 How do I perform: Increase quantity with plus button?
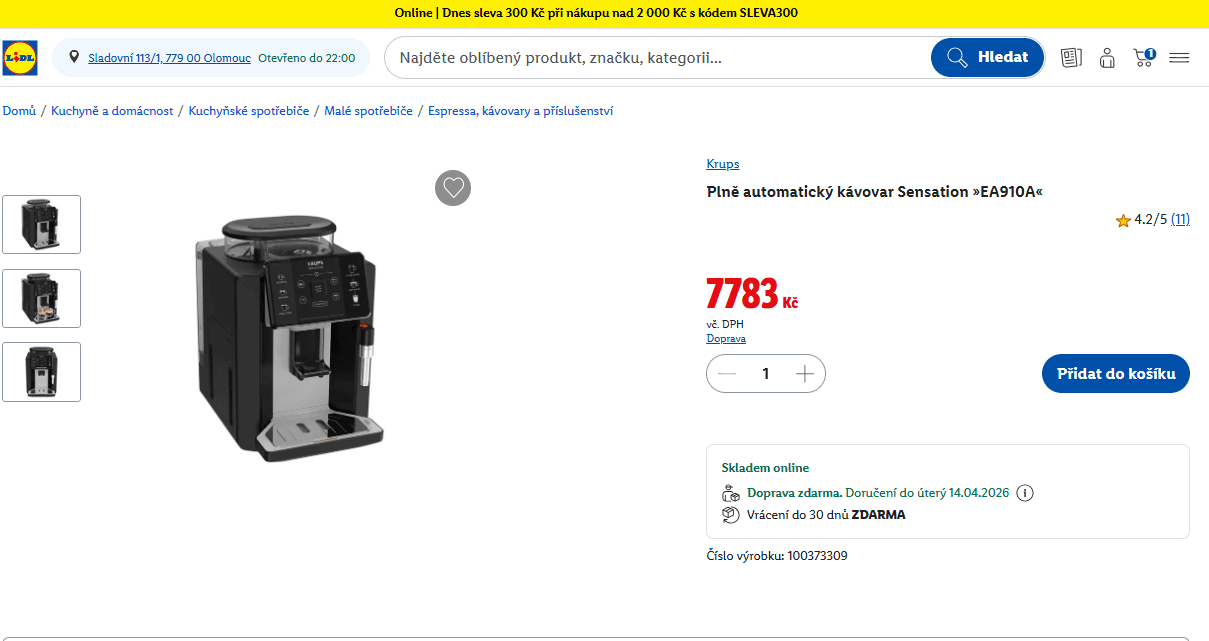tap(805, 374)
